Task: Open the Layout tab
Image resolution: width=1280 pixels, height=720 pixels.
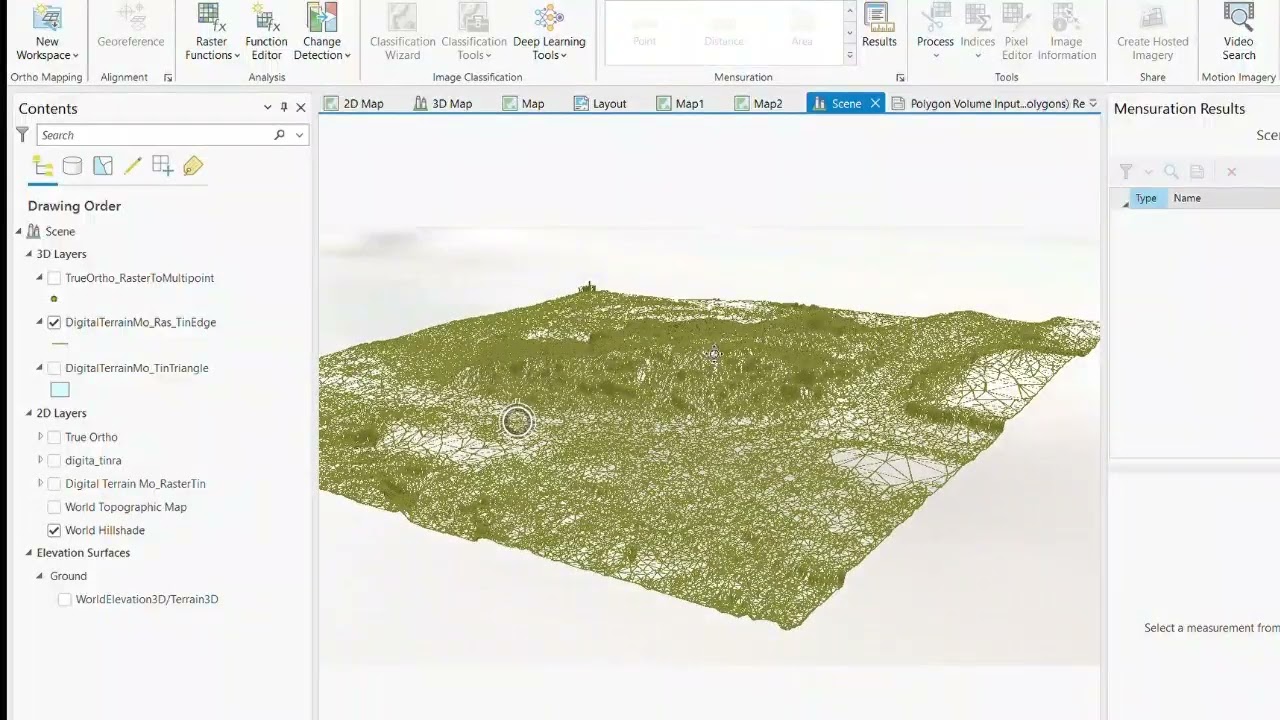Action: (x=600, y=103)
